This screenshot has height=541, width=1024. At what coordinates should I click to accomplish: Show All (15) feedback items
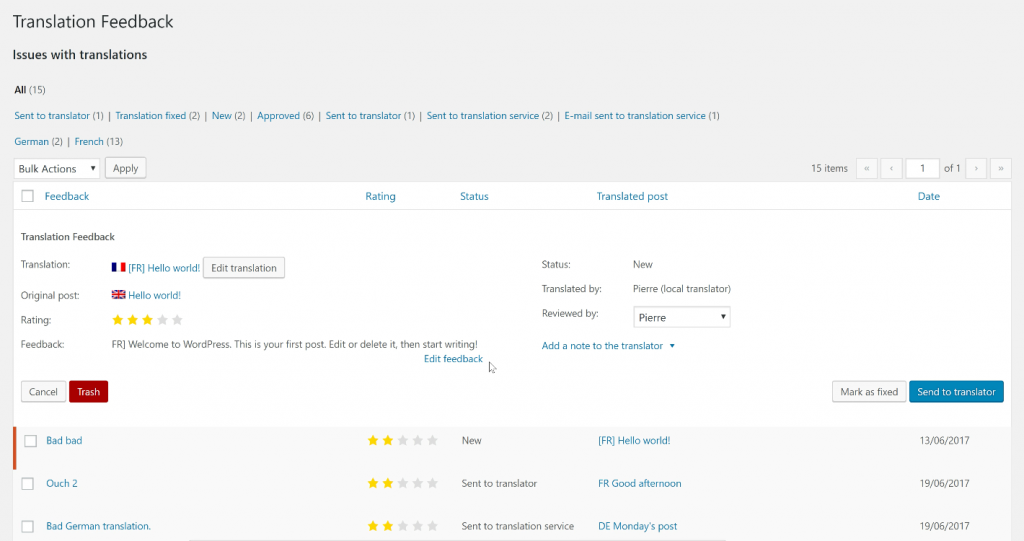30,90
